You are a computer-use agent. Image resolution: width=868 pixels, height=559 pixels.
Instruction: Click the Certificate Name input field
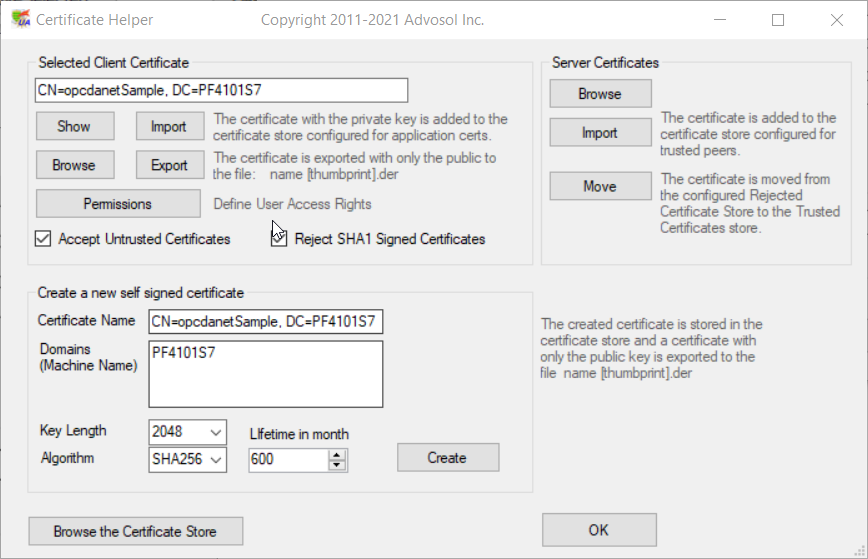[266, 322]
